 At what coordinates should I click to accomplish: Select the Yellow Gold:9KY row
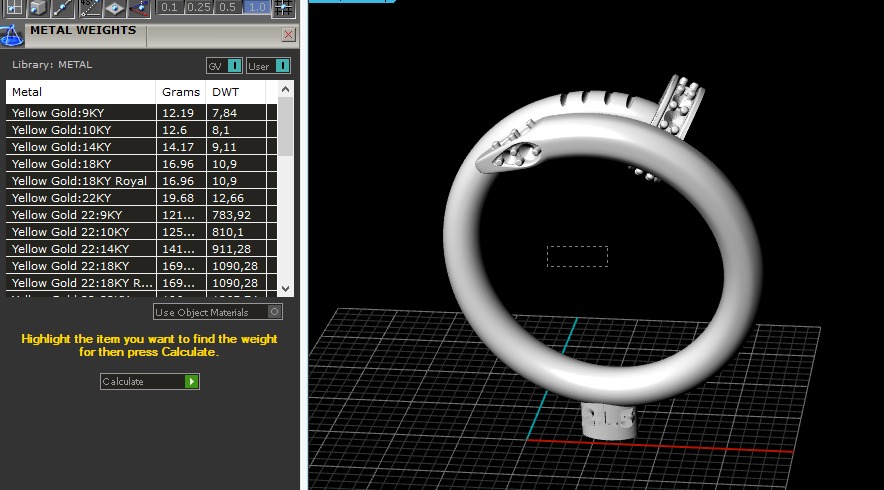tap(141, 113)
